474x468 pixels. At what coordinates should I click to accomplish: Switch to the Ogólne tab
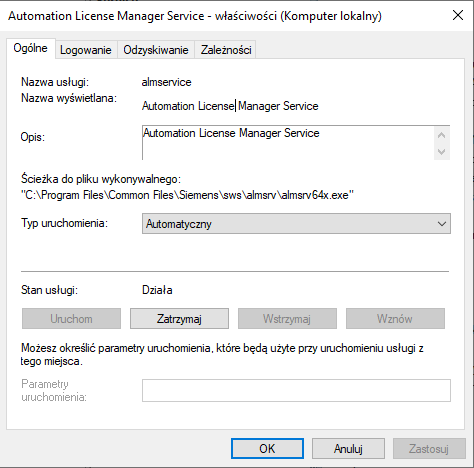coord(30,49)
